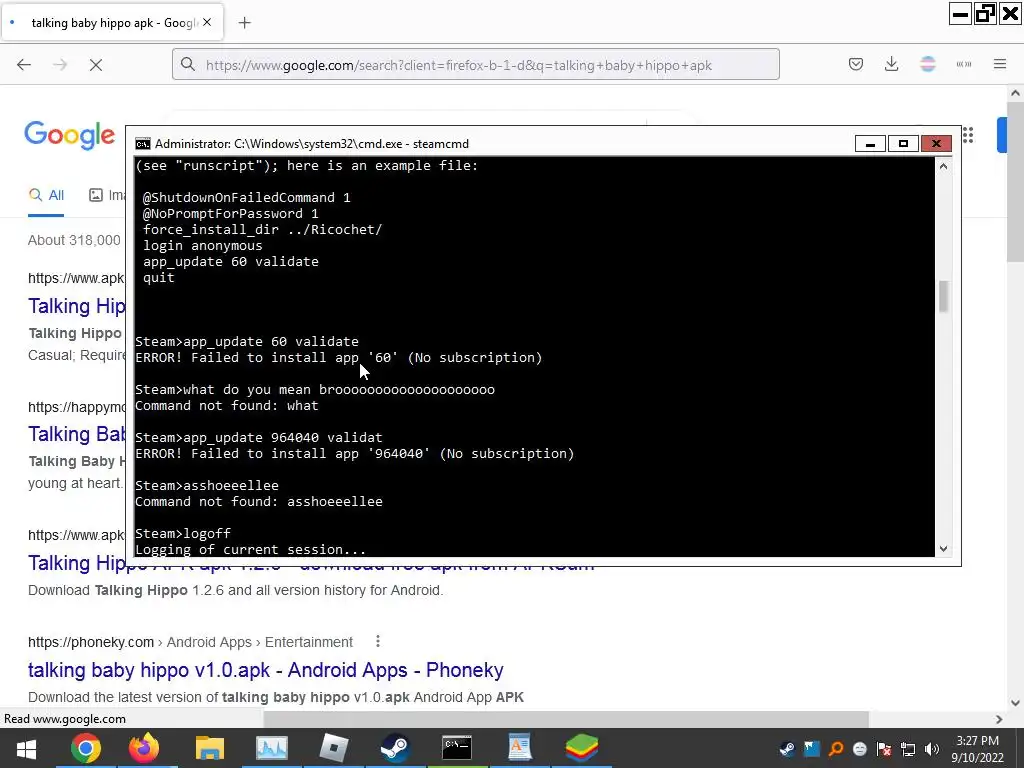Open the Firefox downloads panel

click(x=891, y=64)
